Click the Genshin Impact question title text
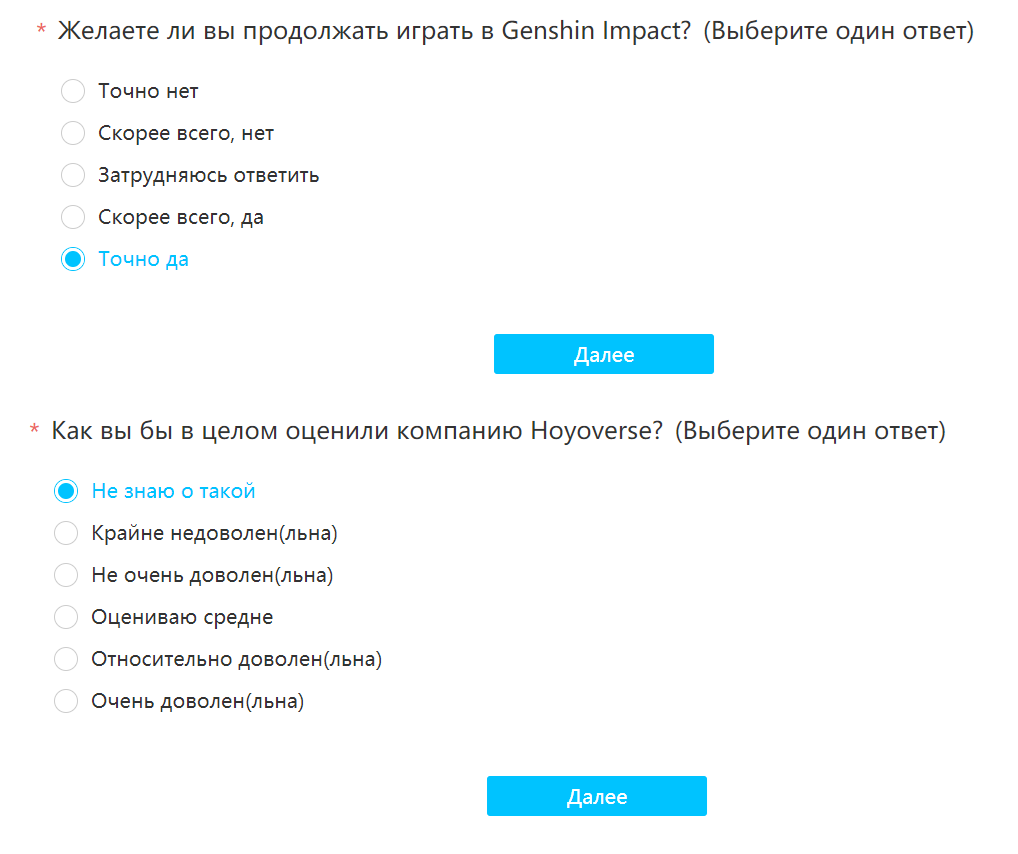The width and height of the screenshot is (1018, 854). (x=374, y=31)
